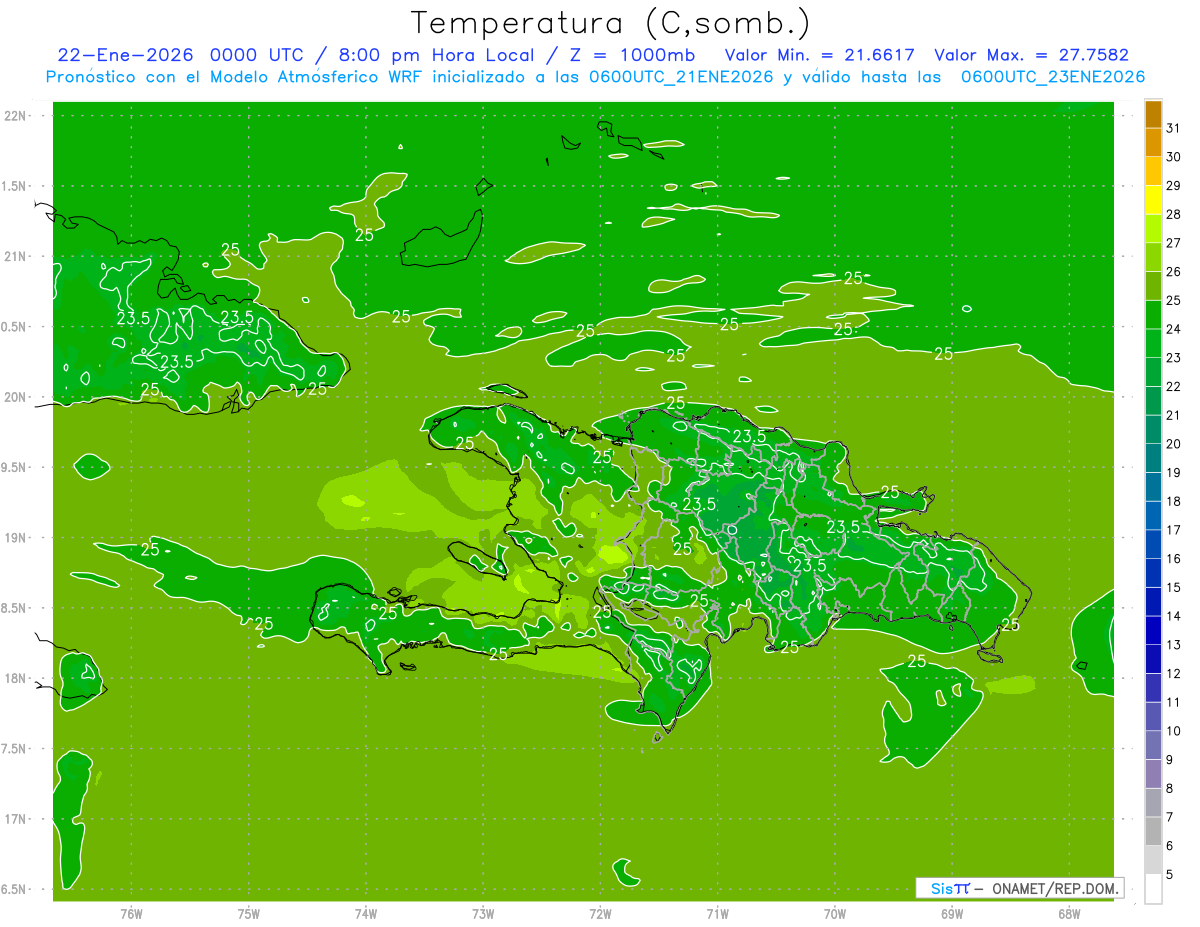Viewport: 1200px width, 927px height.
Task: Click the color scale value 10
Action: coord(1173,731)
